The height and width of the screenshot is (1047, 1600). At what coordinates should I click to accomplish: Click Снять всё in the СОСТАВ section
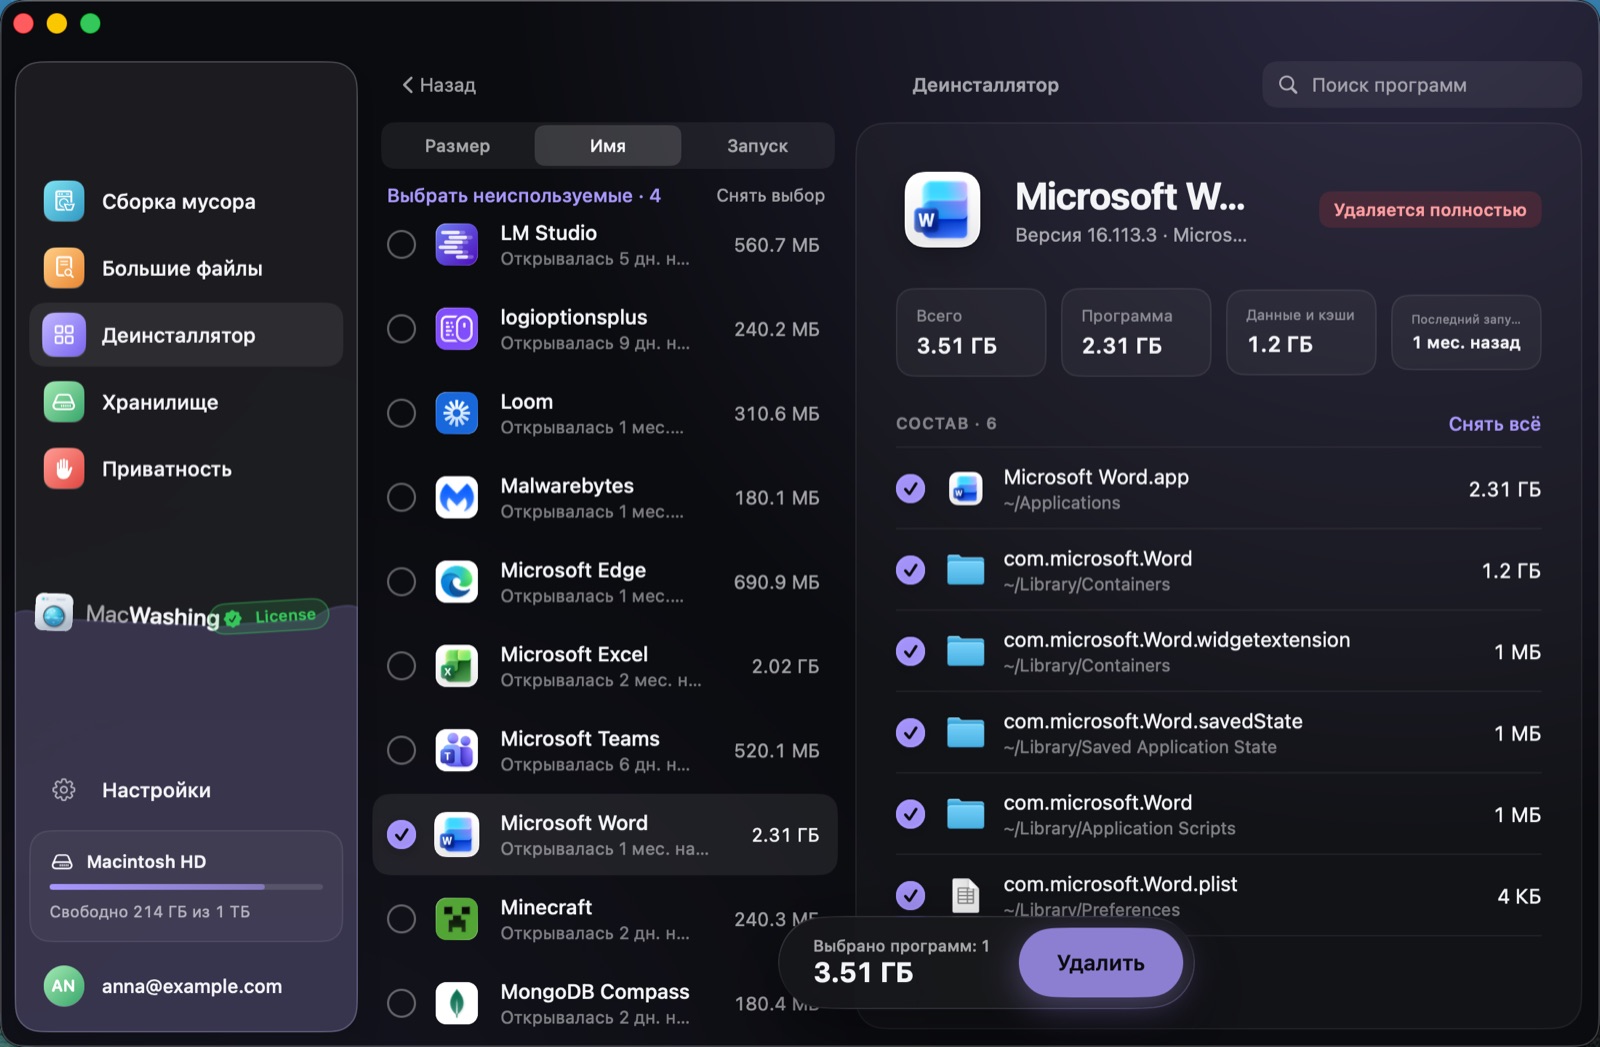[1494, 424]
